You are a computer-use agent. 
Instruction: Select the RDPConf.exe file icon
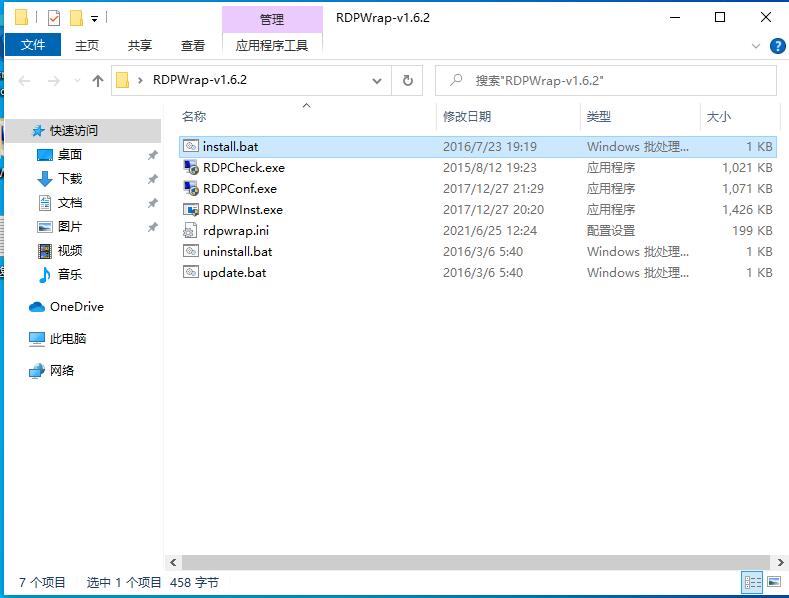(191, 188)
